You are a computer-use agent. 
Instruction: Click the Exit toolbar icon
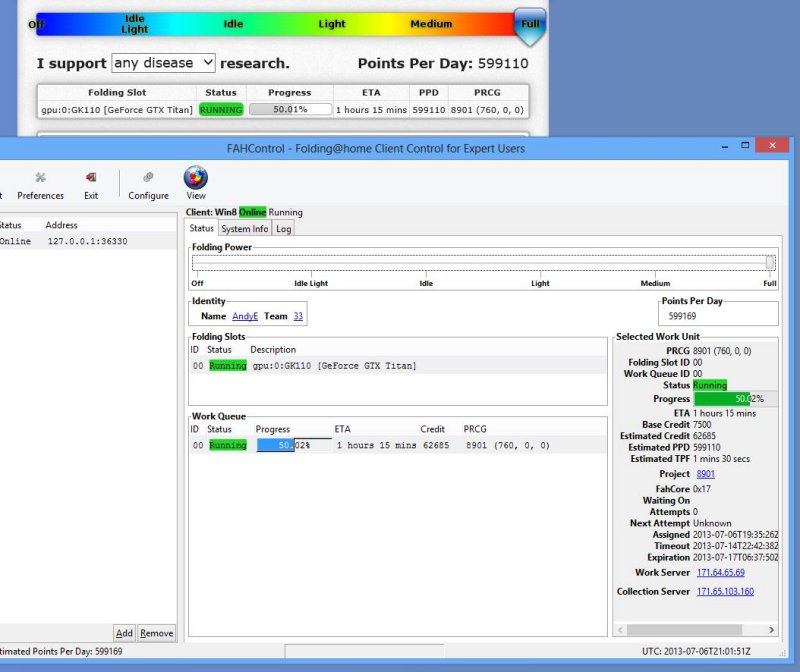[91, 185]
